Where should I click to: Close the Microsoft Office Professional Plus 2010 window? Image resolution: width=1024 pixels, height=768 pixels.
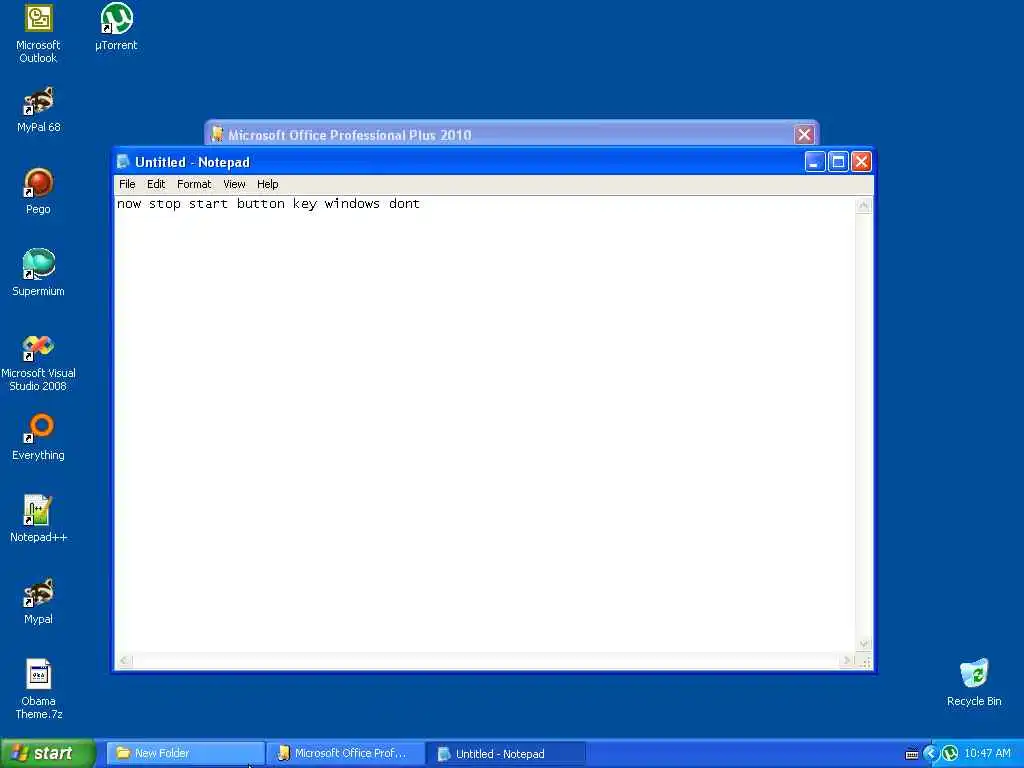click(804, 135)
